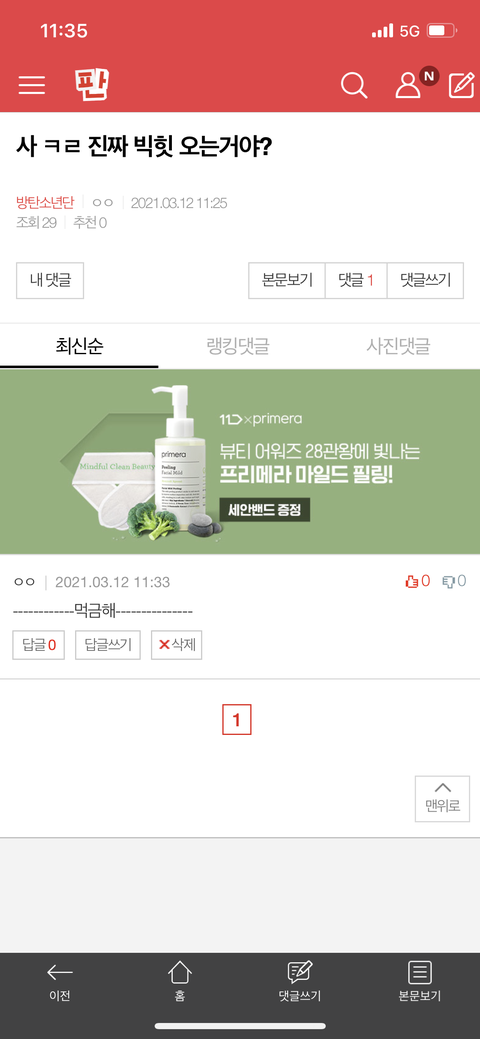Click the top 본문보기 button
The width and height of the screenshot is (480, 1039).
tap(287, 280)
